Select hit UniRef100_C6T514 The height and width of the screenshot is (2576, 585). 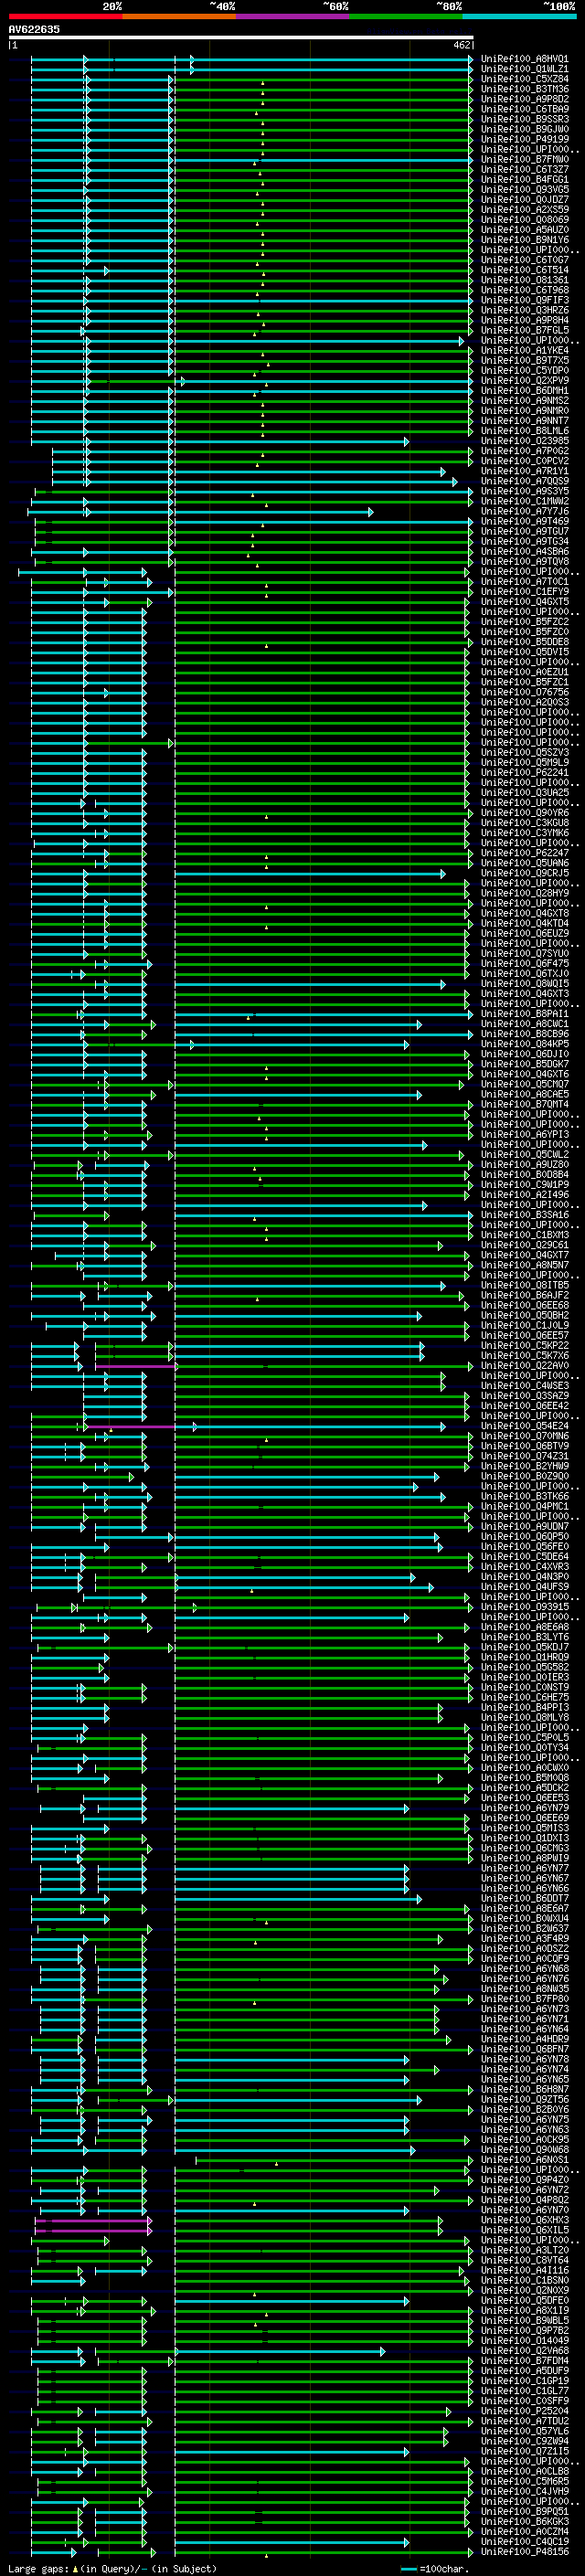[525, 270]
